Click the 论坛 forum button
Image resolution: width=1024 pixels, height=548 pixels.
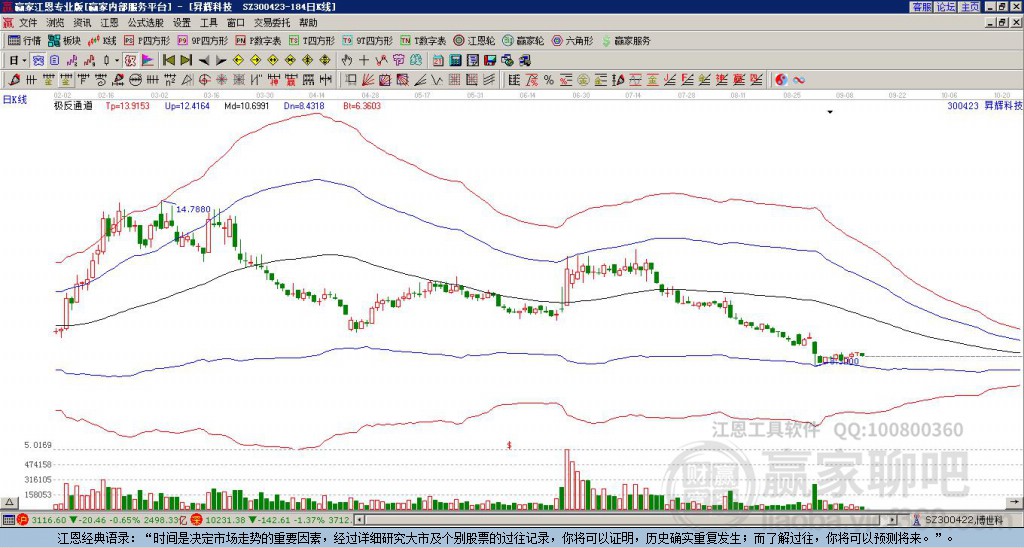tap(945, 7)
